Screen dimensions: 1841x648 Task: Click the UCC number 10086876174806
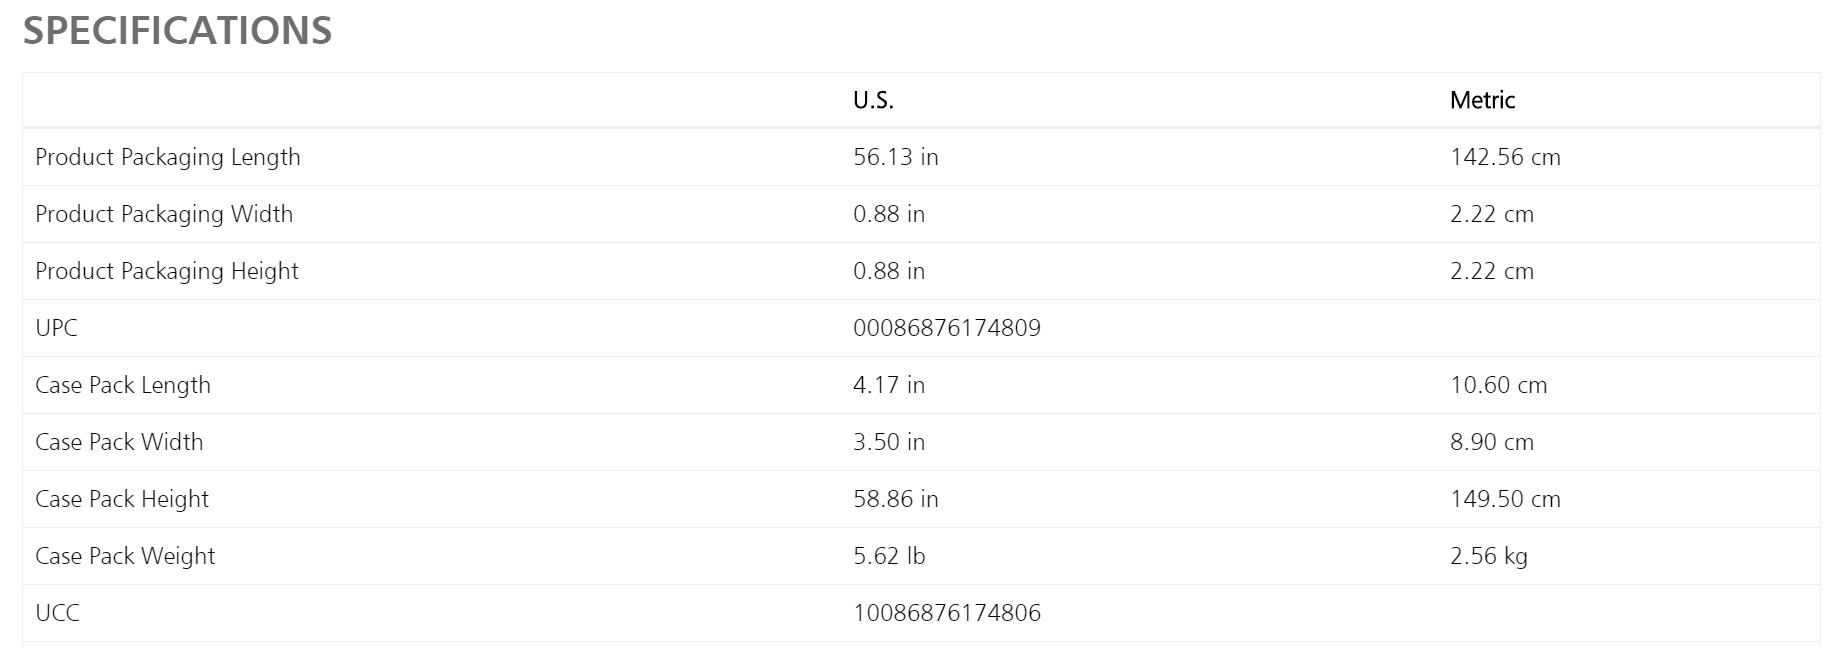[x=947, y=613]
